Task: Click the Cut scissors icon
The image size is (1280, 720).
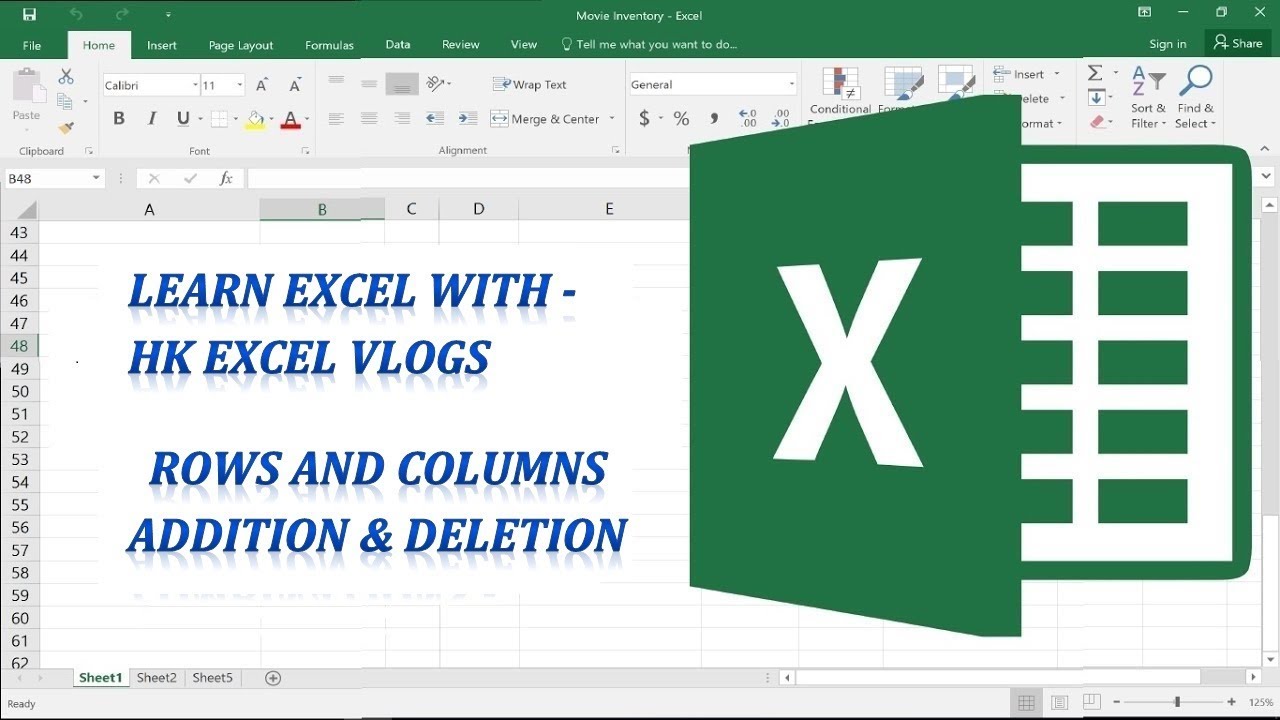Action: (x=66, y=76)
